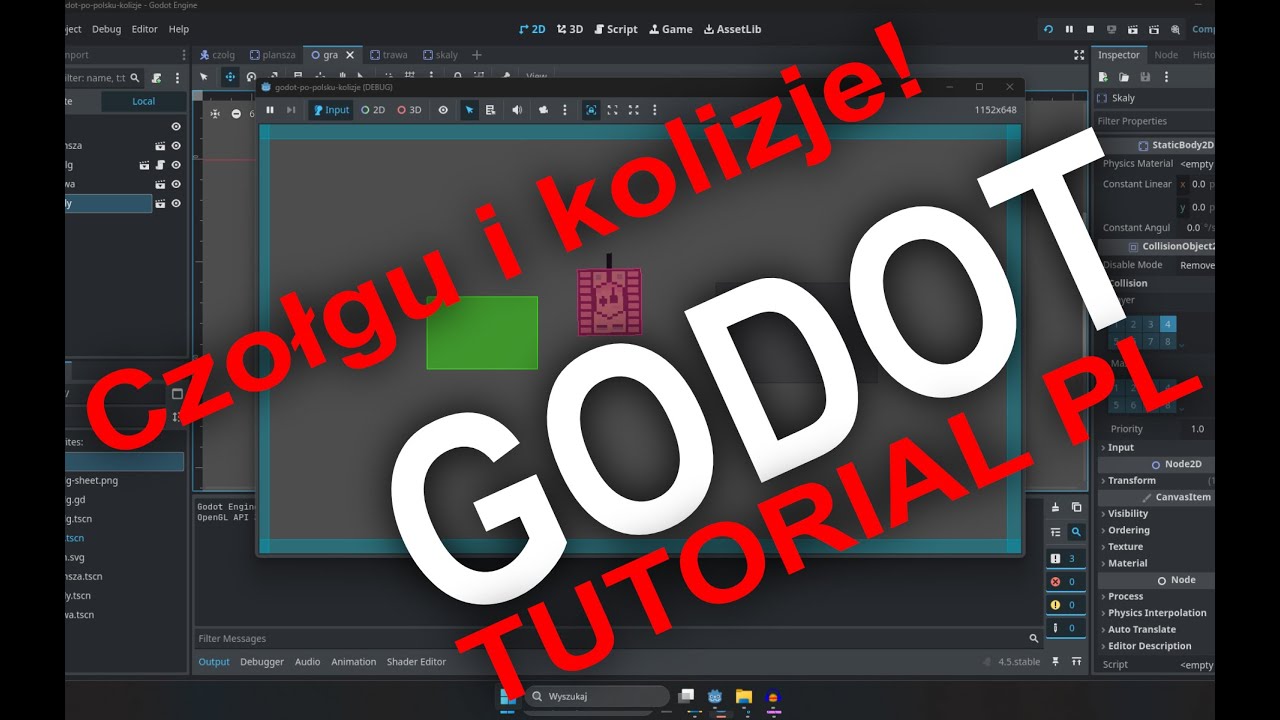Image resolution: width=1280 pixels, height=720 pixels.
Task: Enable collision layer bit 3
Action: pos(1151,324)
